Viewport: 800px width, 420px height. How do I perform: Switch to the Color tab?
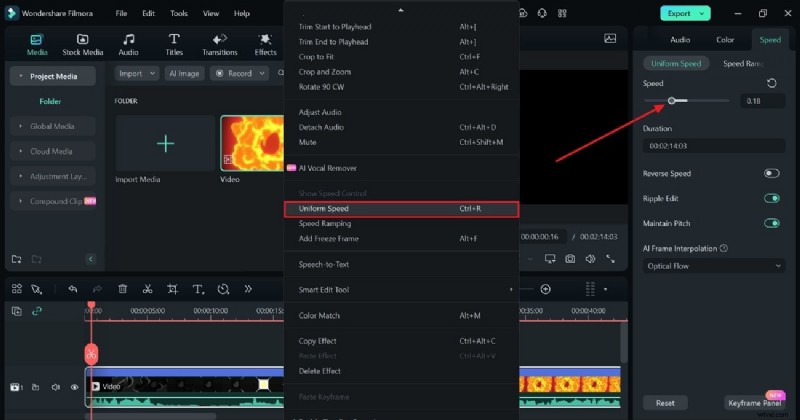pyautogui.click(x=725, y=40)
